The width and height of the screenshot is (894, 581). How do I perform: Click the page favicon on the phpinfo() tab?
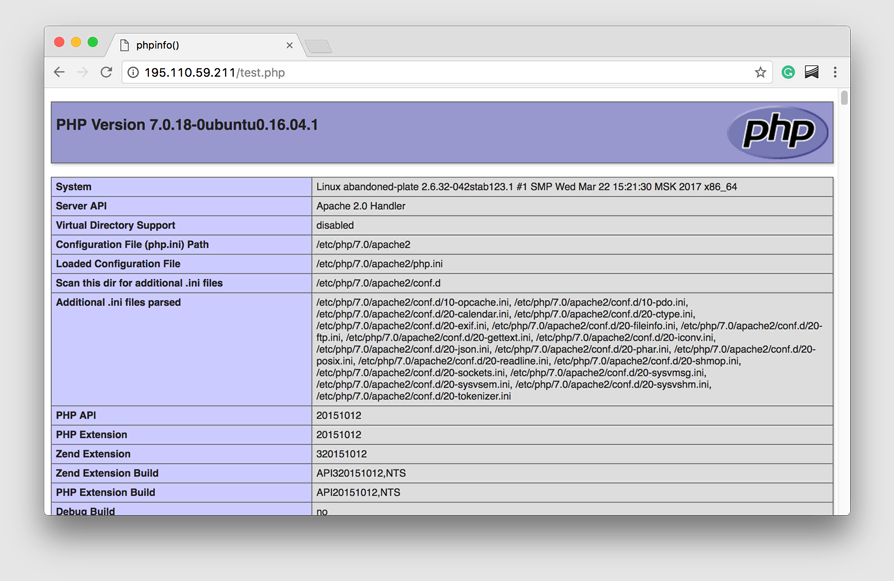(x=126, y=44)
